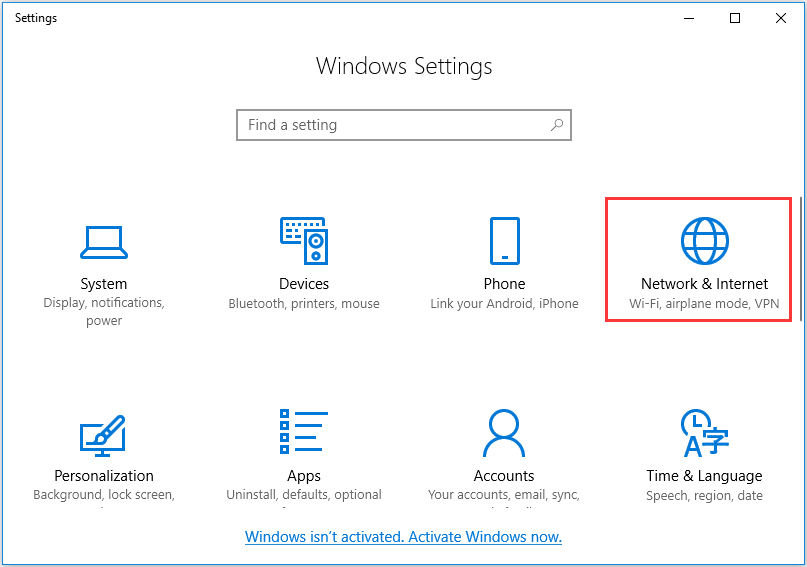Click 'Wi-Fi, airplane mode, VPN' description
Screen dimensions: 807x567
tap(705, 304)
